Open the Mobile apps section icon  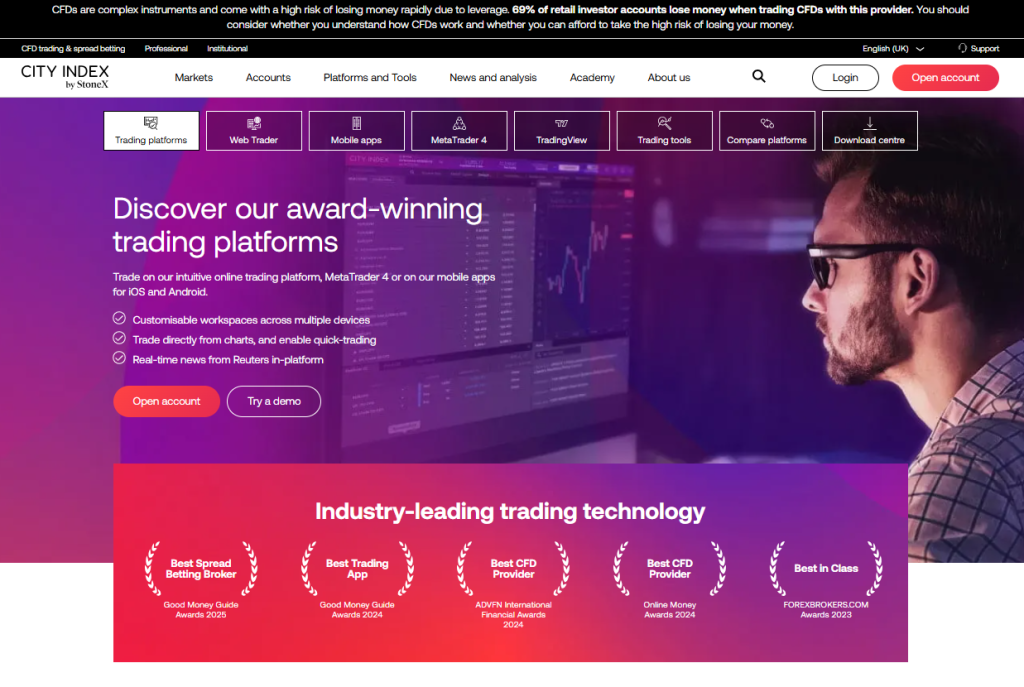(x=356, y=124)
